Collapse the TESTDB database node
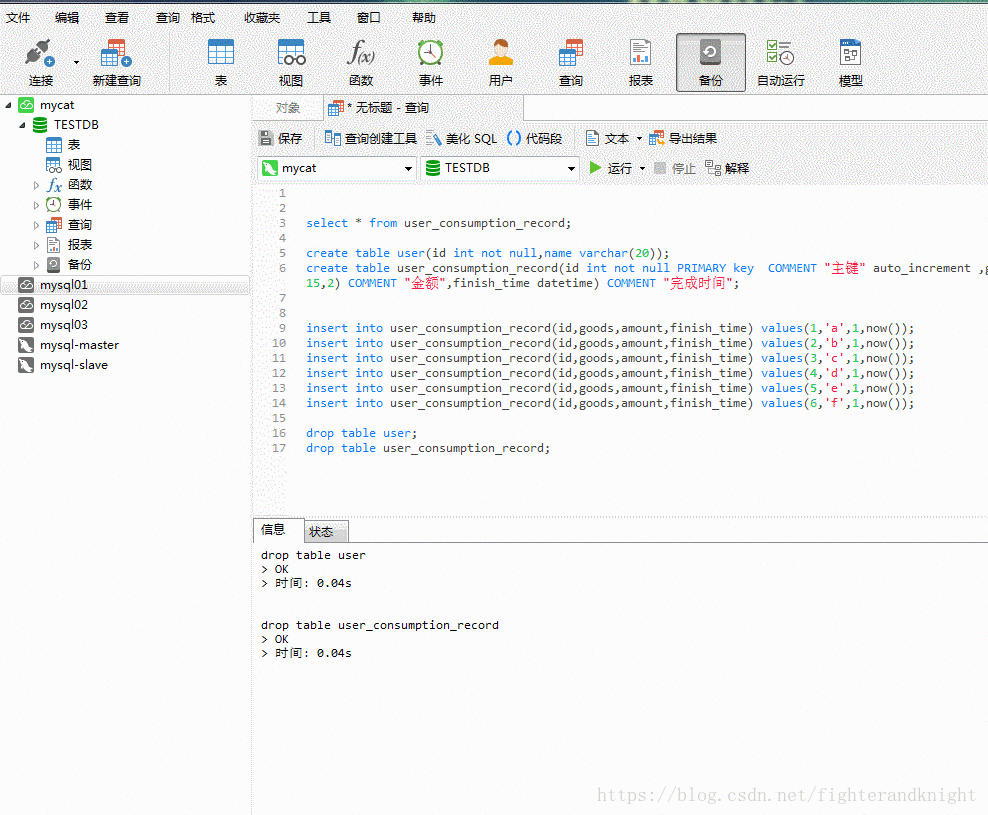 coord(22,125)
